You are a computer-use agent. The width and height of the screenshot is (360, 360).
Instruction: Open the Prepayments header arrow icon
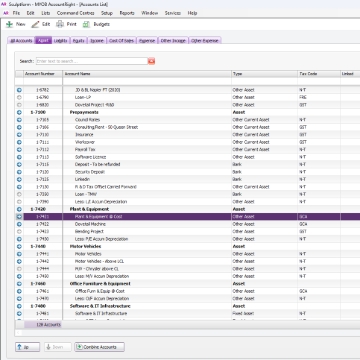pyautogui.click(x=19, y=112)
